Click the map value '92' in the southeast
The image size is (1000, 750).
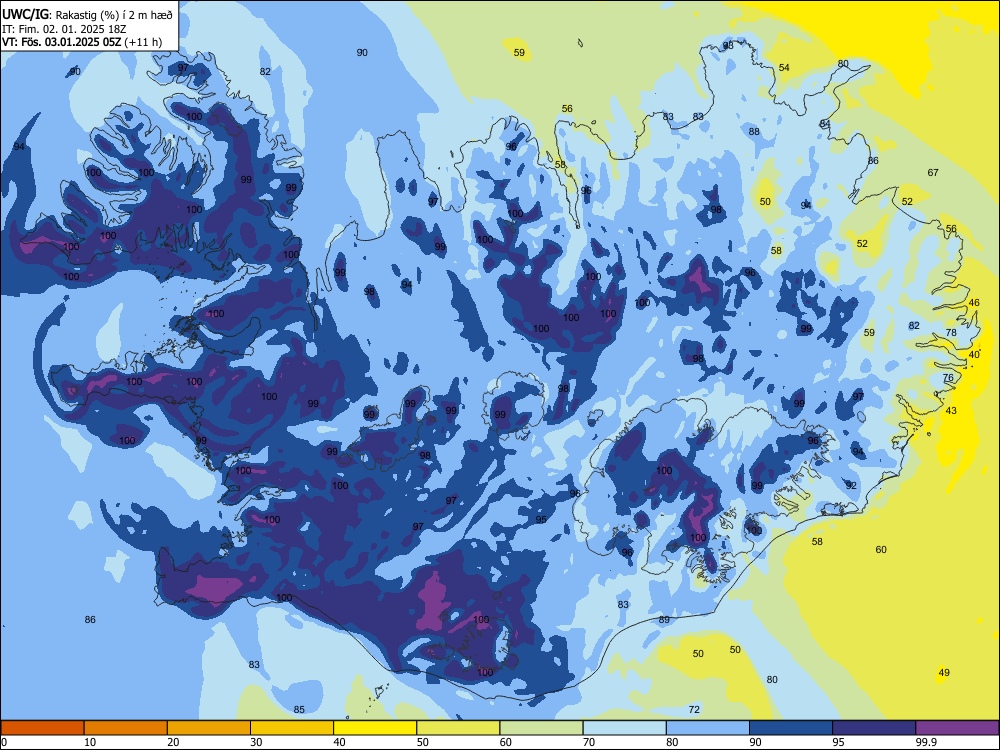pos(851,485)
